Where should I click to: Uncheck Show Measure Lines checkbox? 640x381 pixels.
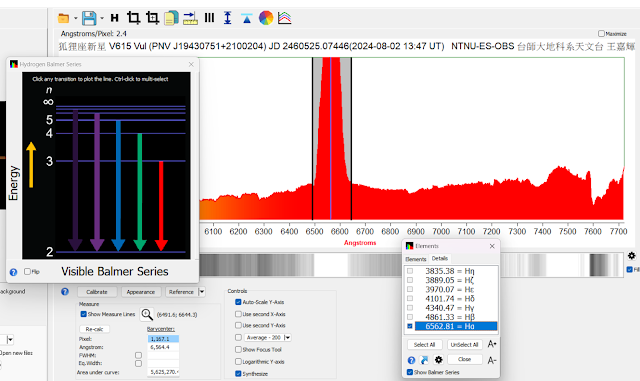(x=83, y=314)
